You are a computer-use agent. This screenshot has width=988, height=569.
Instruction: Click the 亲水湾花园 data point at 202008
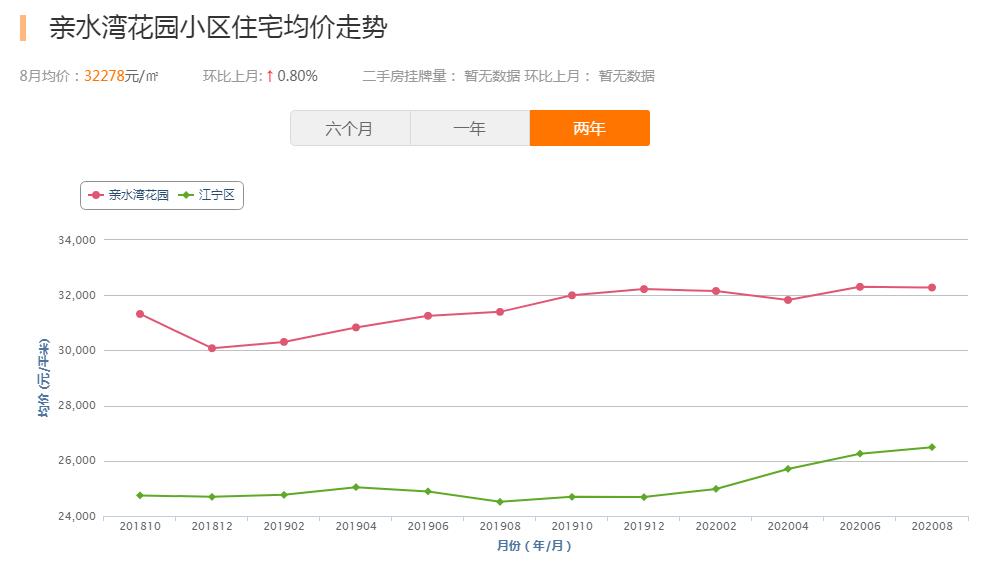click(x=932, y=288)
